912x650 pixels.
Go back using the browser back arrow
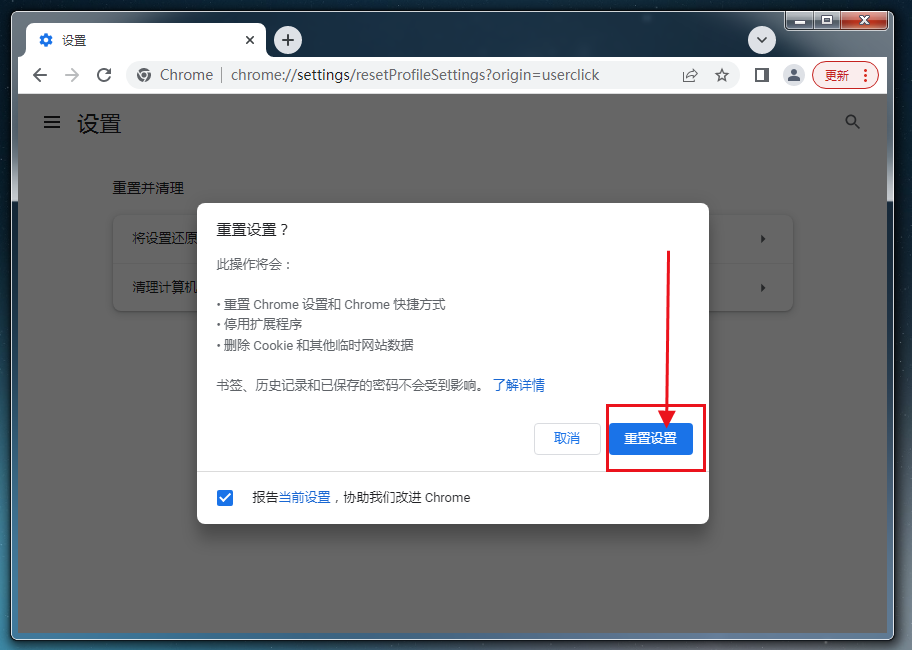40,75
